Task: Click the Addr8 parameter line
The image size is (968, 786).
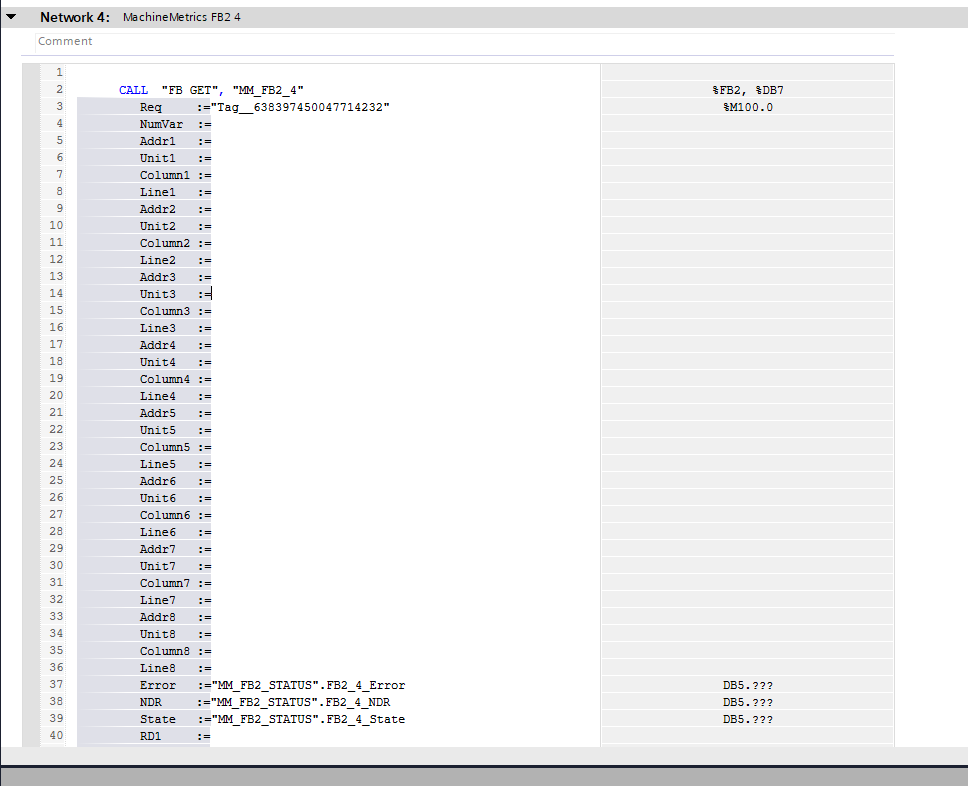Action: [157, 617]
